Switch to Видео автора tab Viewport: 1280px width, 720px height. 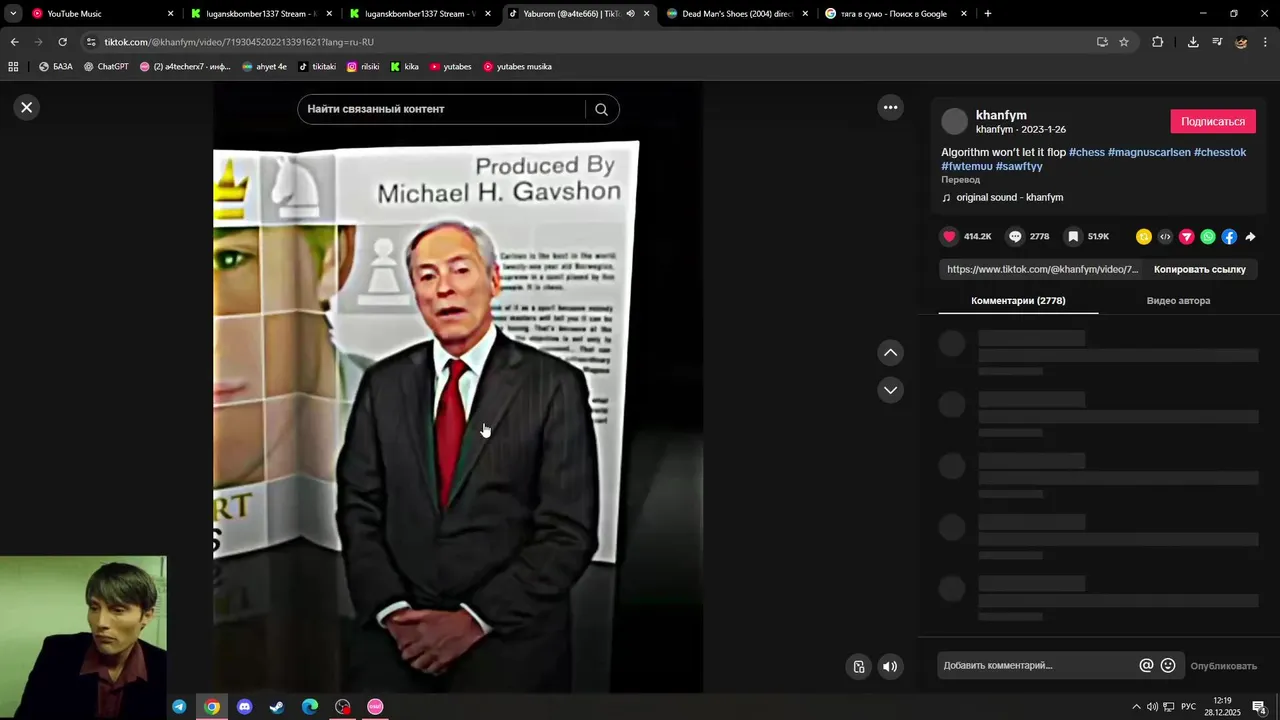click(1178, 300)
